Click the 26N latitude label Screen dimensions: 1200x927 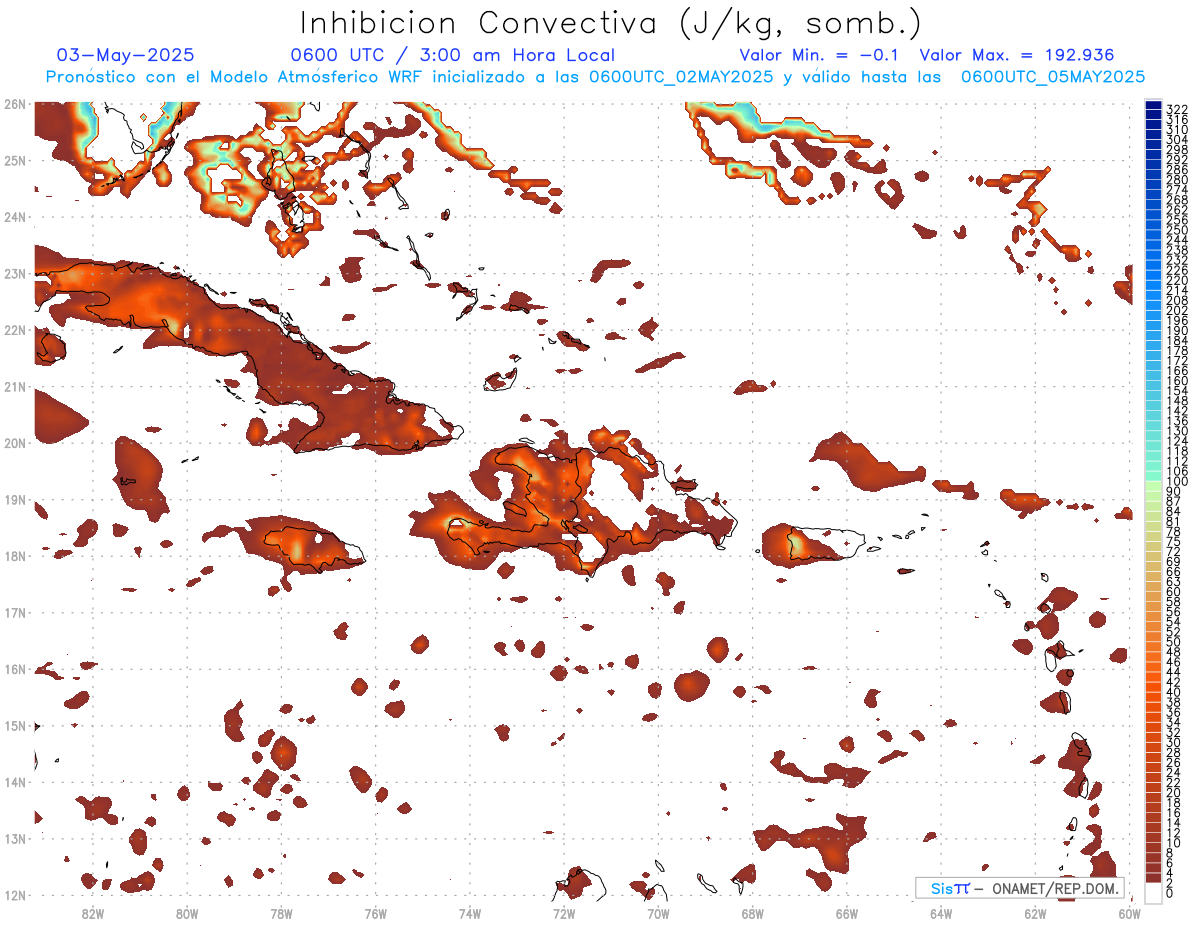tap(14, 104)
